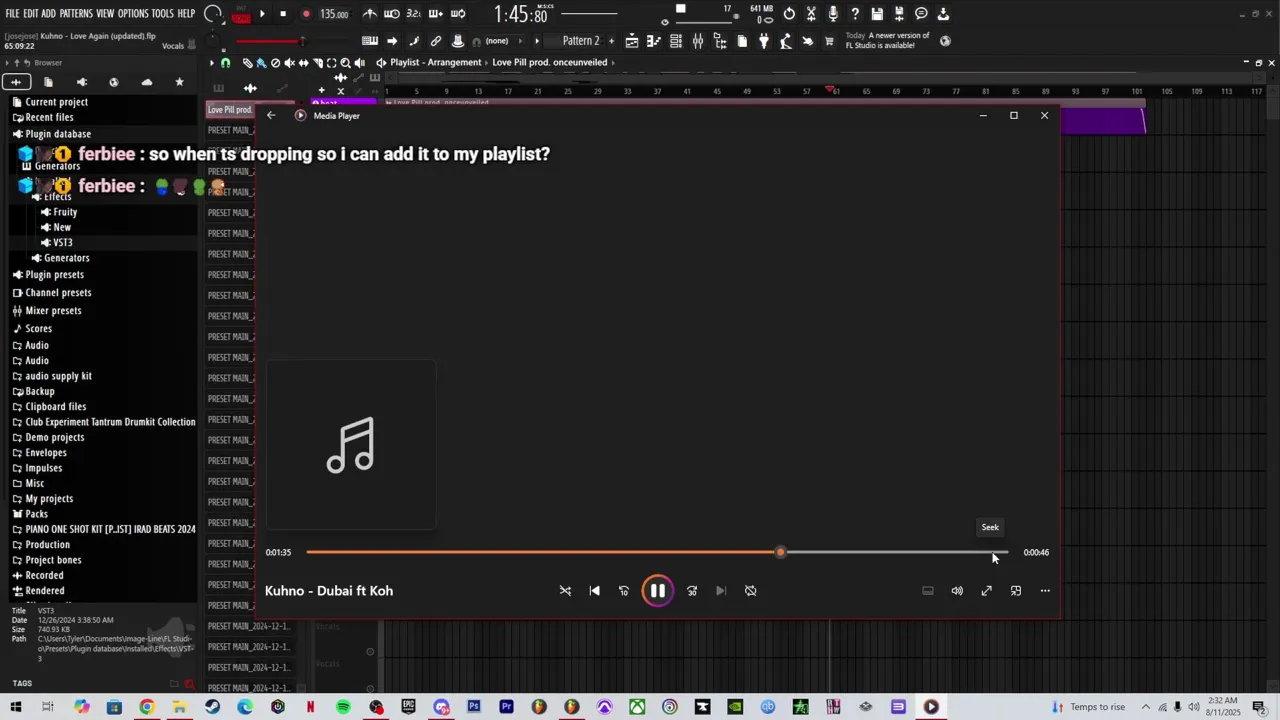The image size is (1280, 720).
Task: Click the microphone recording icon
Action: pyautogui.click(x=833, y=14)
